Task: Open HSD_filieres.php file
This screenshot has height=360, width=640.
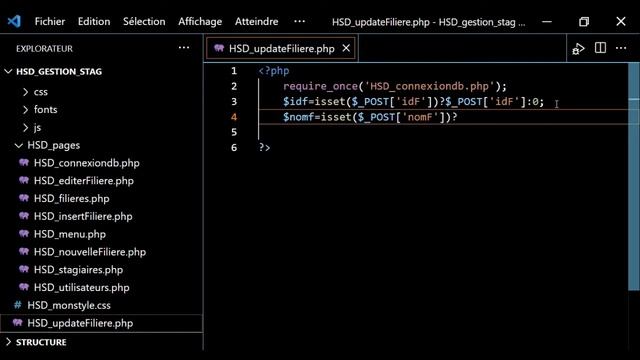Action: [101, 198]
